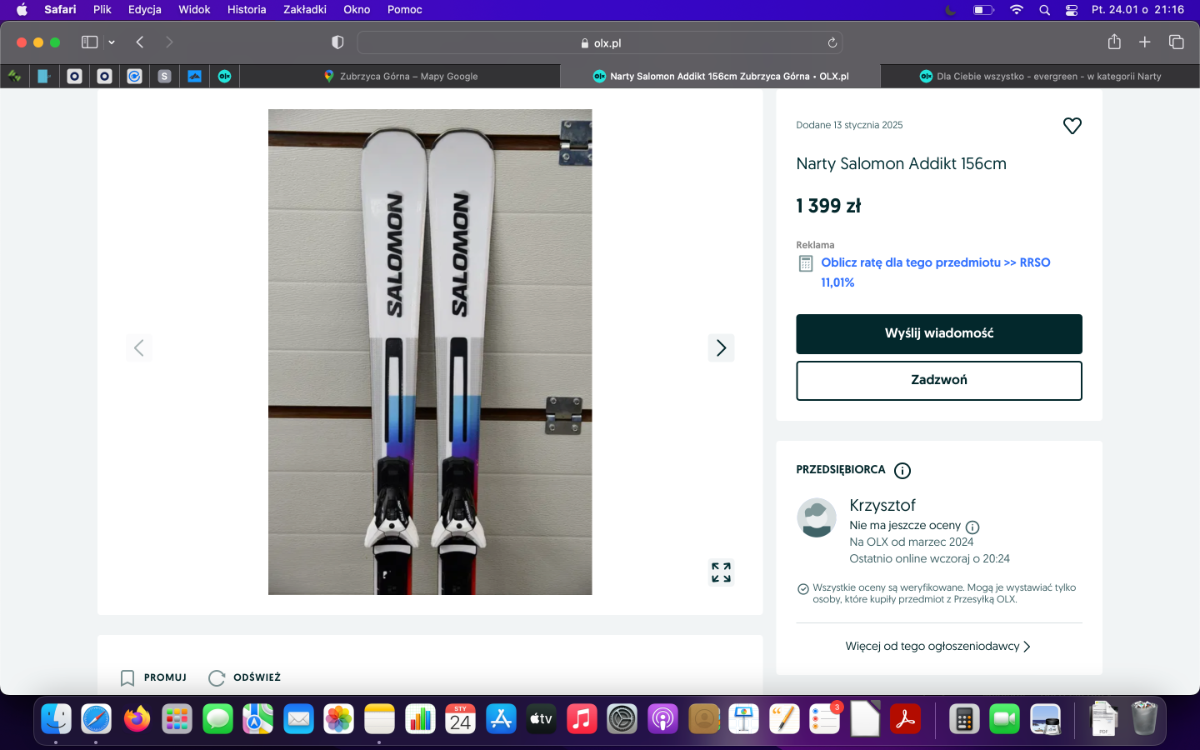
Task: Open the Safari Share menu
Action: [x=1114, y=42]
